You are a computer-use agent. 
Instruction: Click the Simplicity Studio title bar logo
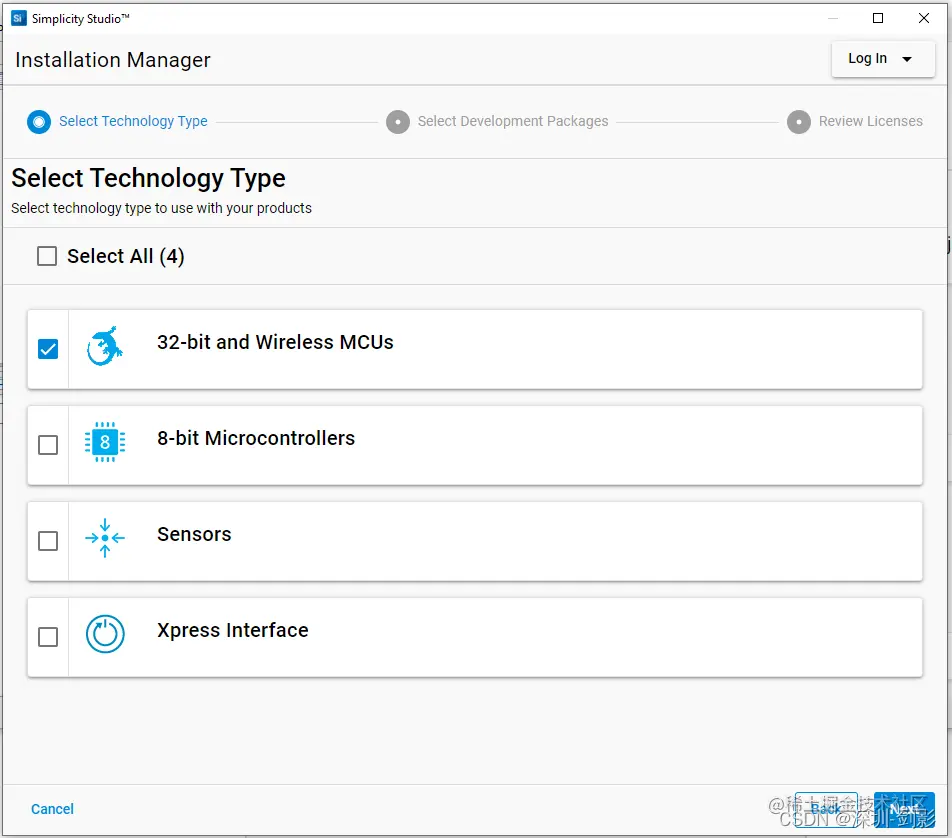tap(18, 18)
